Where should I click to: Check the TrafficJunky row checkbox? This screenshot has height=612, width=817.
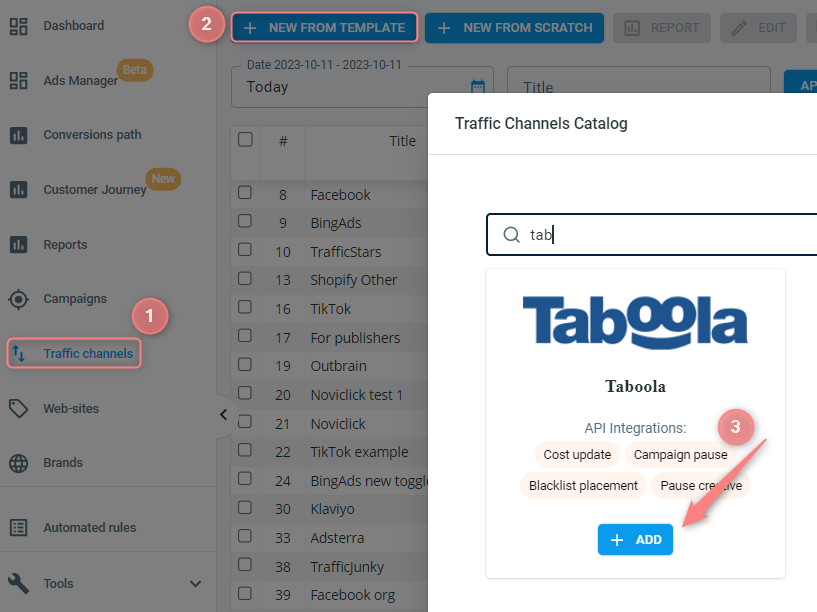coord(245,565)
